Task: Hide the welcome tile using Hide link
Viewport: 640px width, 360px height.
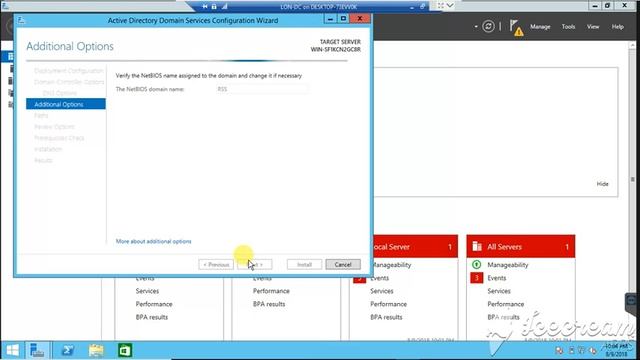Action: (x=602, y=184)
